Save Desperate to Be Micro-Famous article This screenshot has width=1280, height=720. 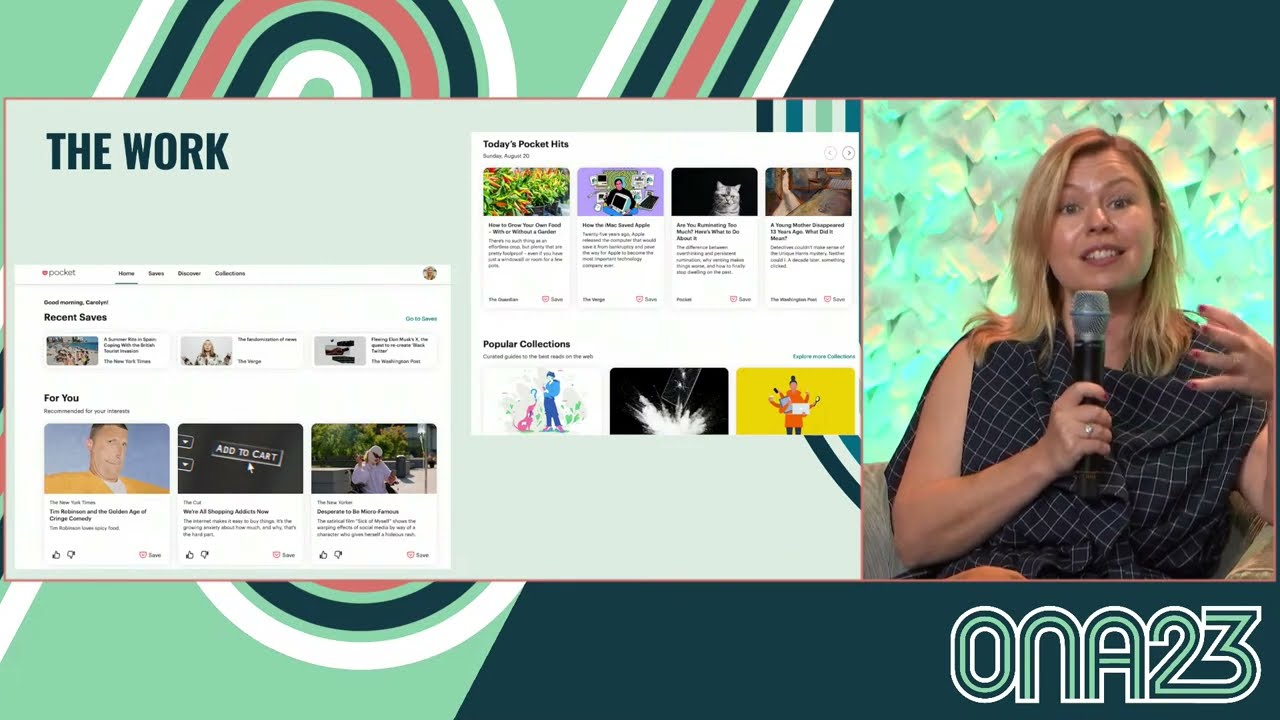[x=418, y=554]
